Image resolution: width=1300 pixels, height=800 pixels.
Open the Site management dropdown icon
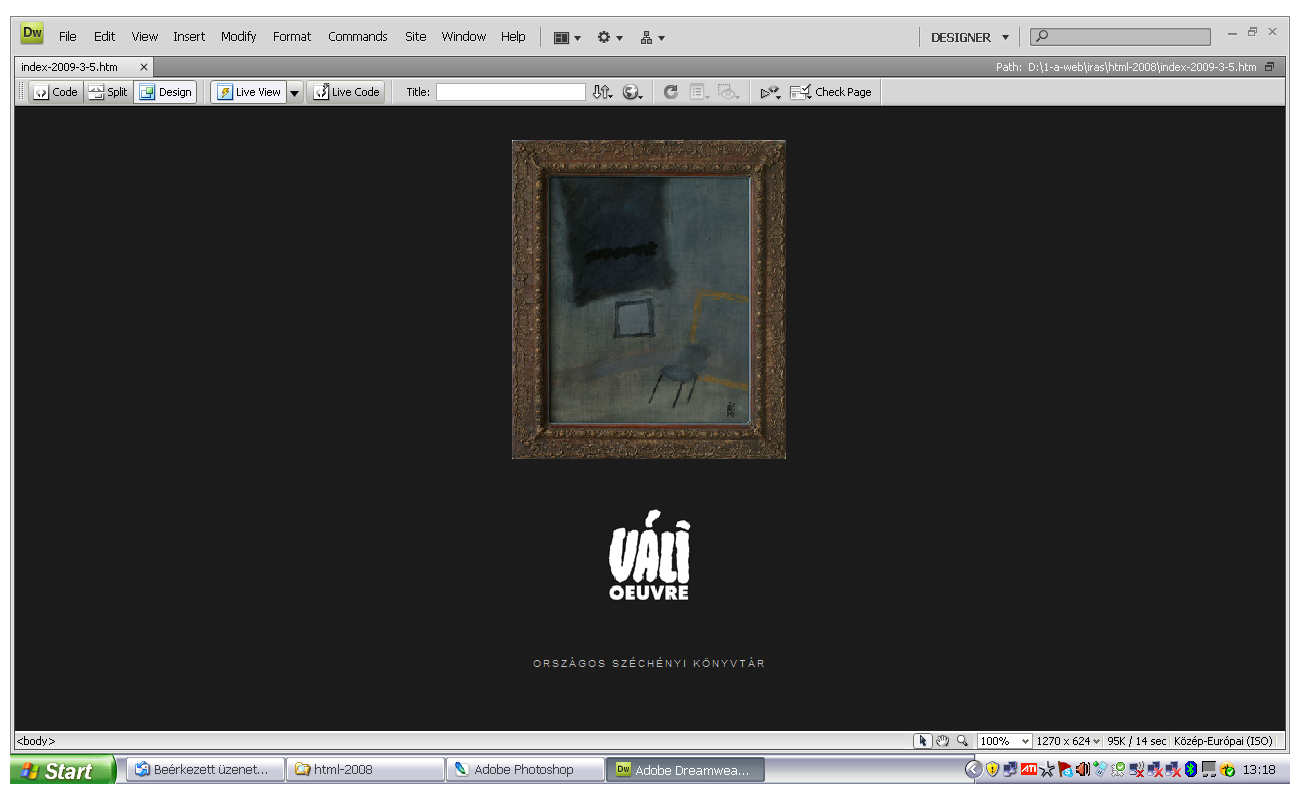[652, 38]
